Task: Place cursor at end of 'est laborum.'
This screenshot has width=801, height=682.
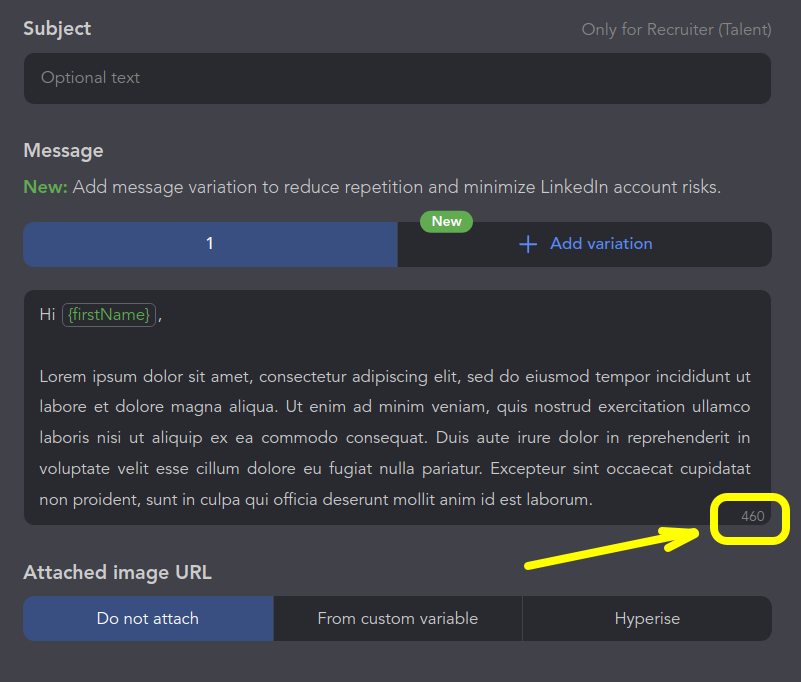Action: 594,499
